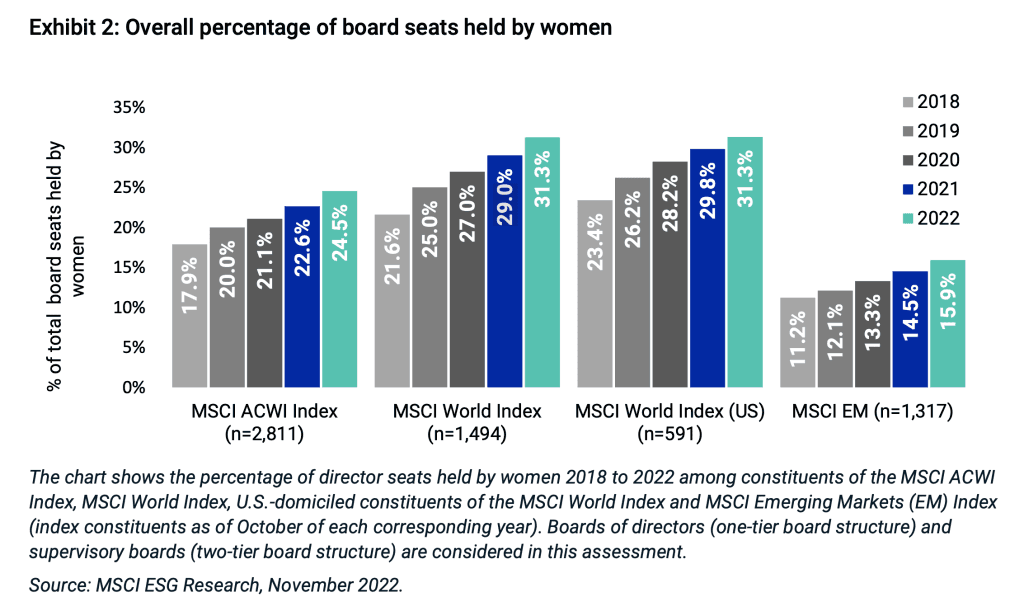Select the 17.9% bar in MSCI ACWI group
Screen dimensions: 1024x616
coord(189,315)
